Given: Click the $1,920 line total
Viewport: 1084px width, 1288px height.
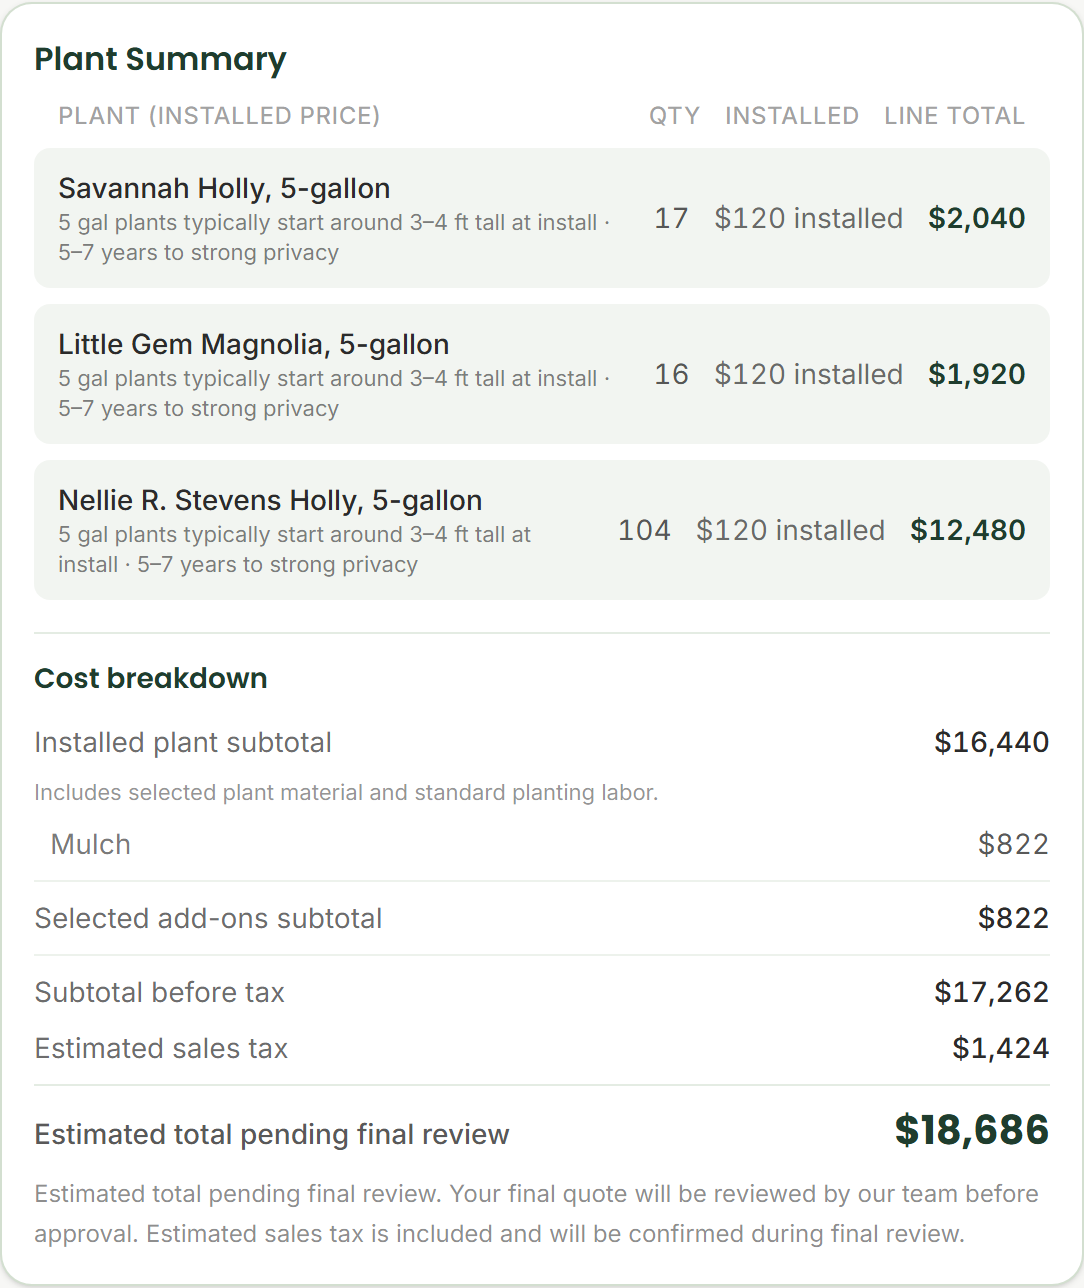Looking at the screenshot, I should click(977, 374).
